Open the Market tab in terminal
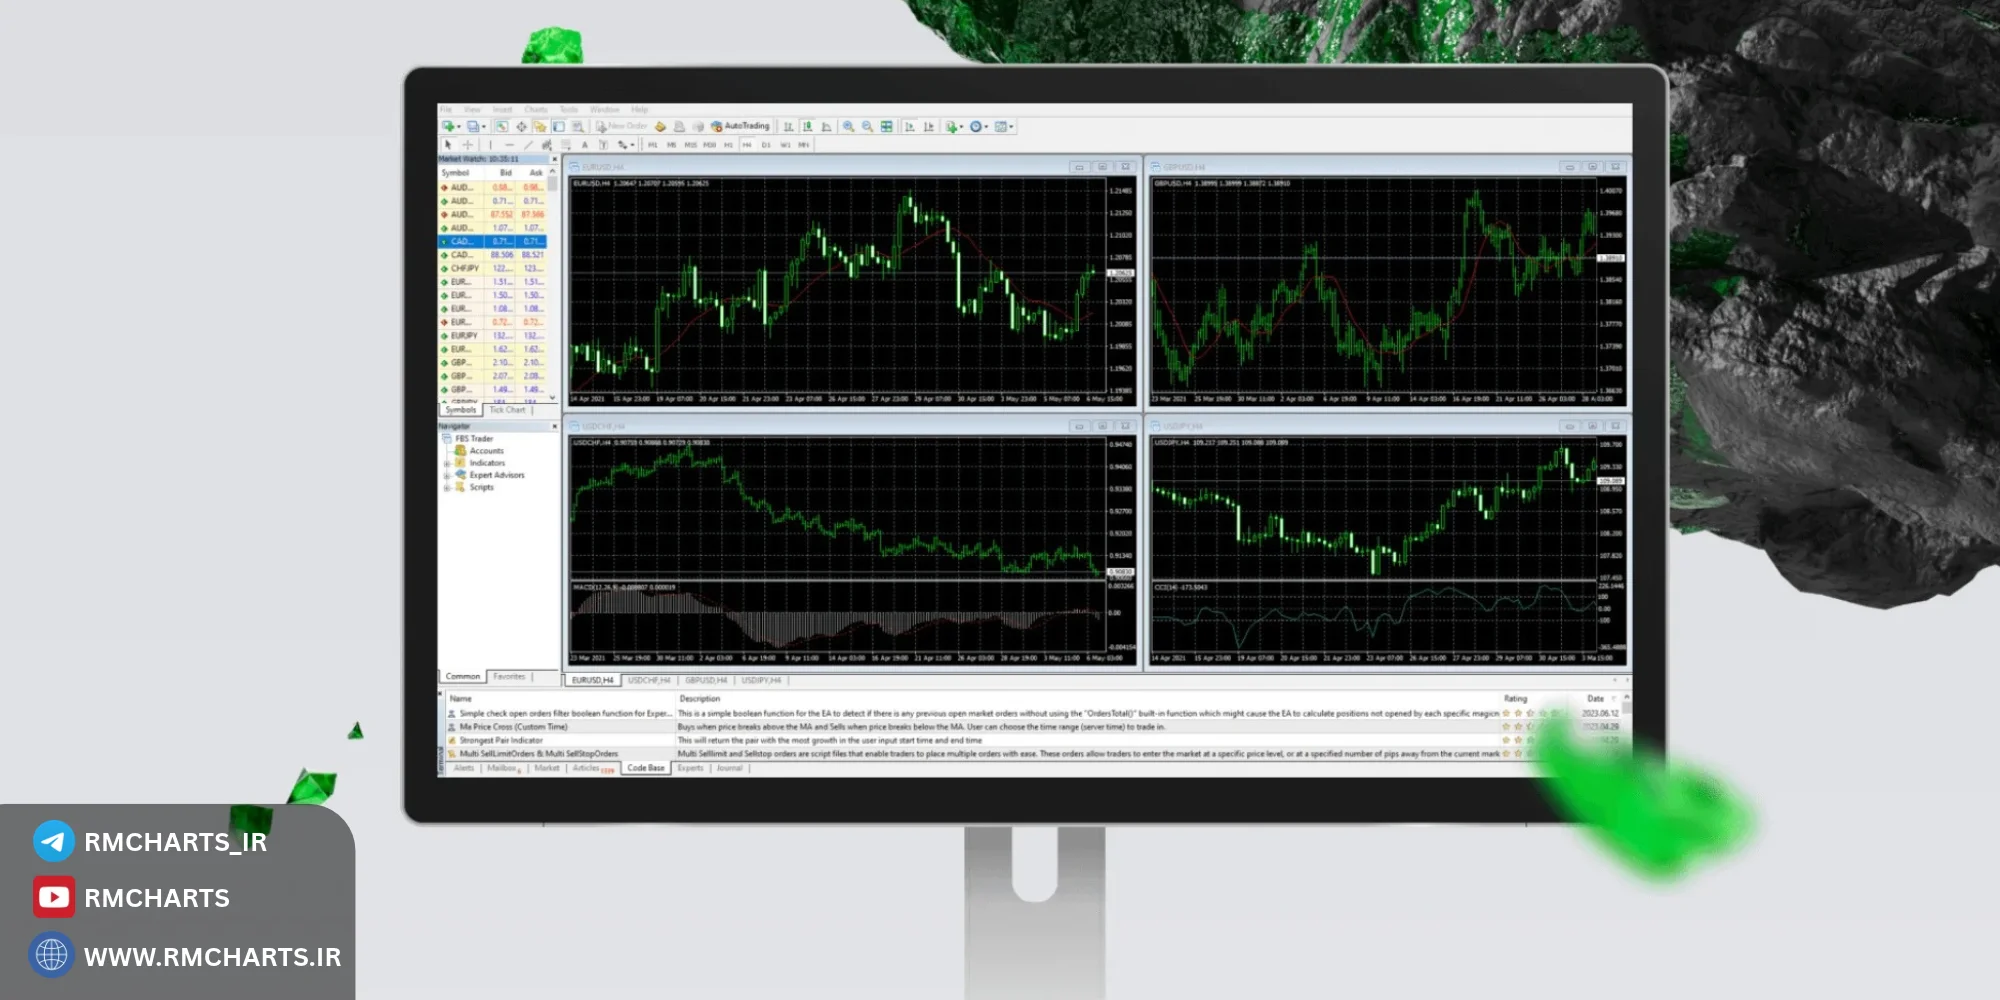 click(x=547, y=768)
